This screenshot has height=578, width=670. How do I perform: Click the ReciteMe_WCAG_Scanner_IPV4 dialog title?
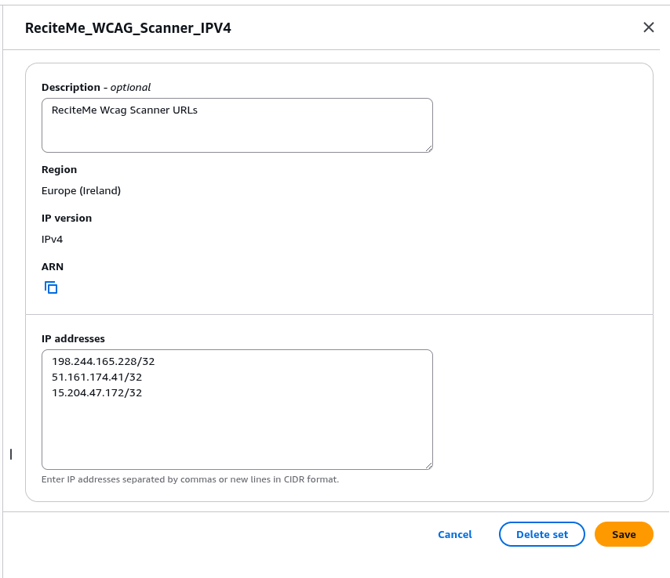(x=129, y=28)
